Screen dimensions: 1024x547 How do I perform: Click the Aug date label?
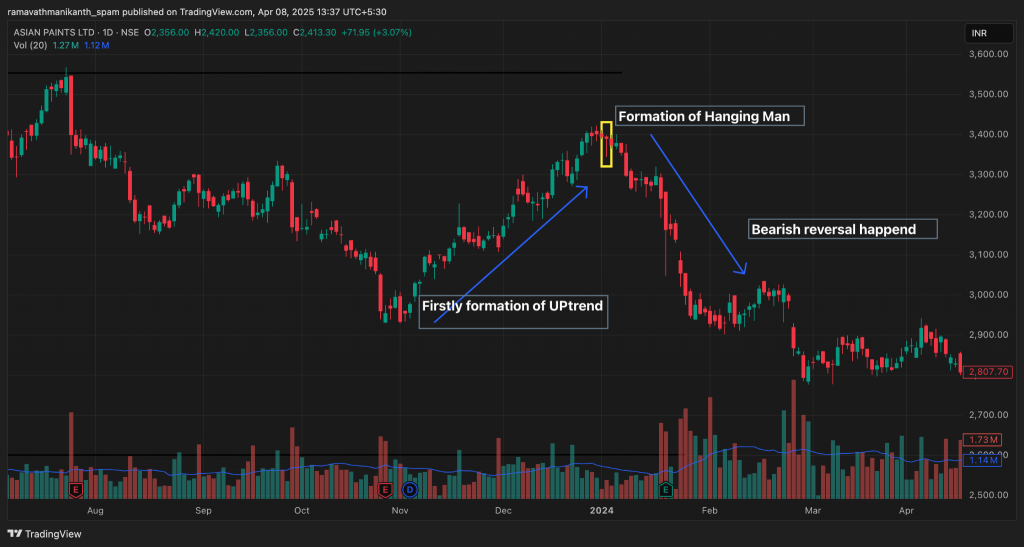point(95,510)
